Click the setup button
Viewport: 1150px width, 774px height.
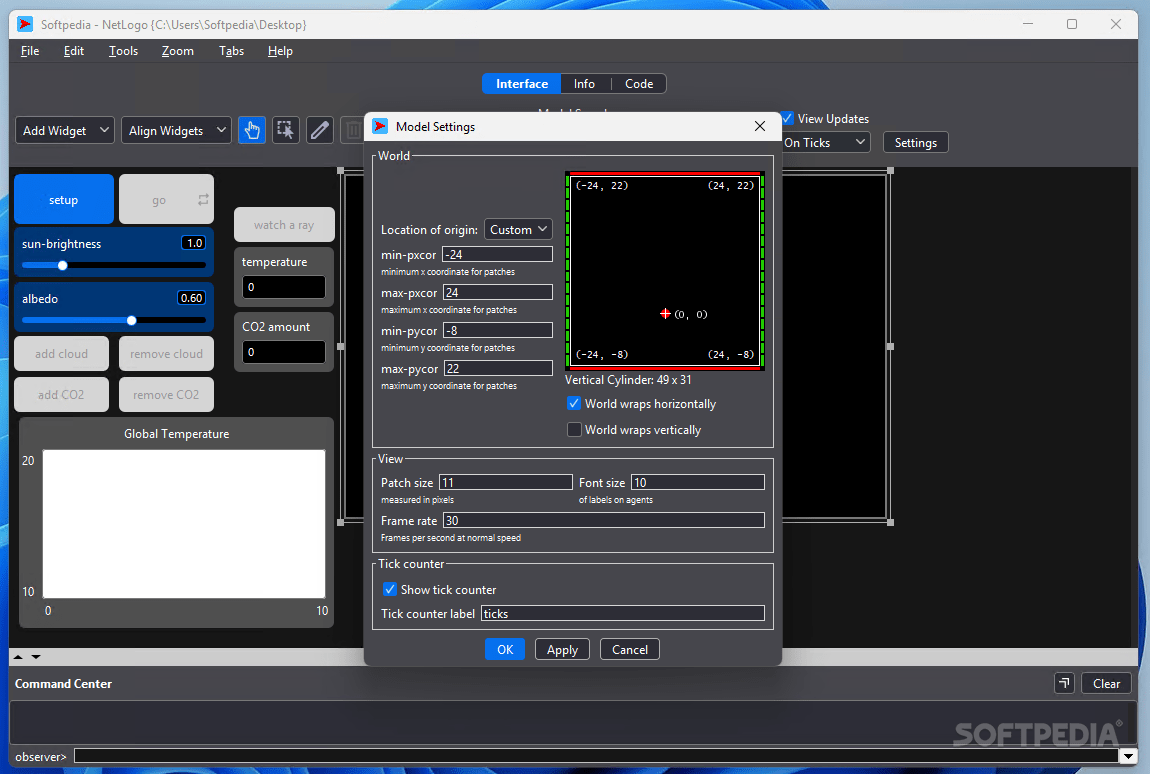click(64, 200)
